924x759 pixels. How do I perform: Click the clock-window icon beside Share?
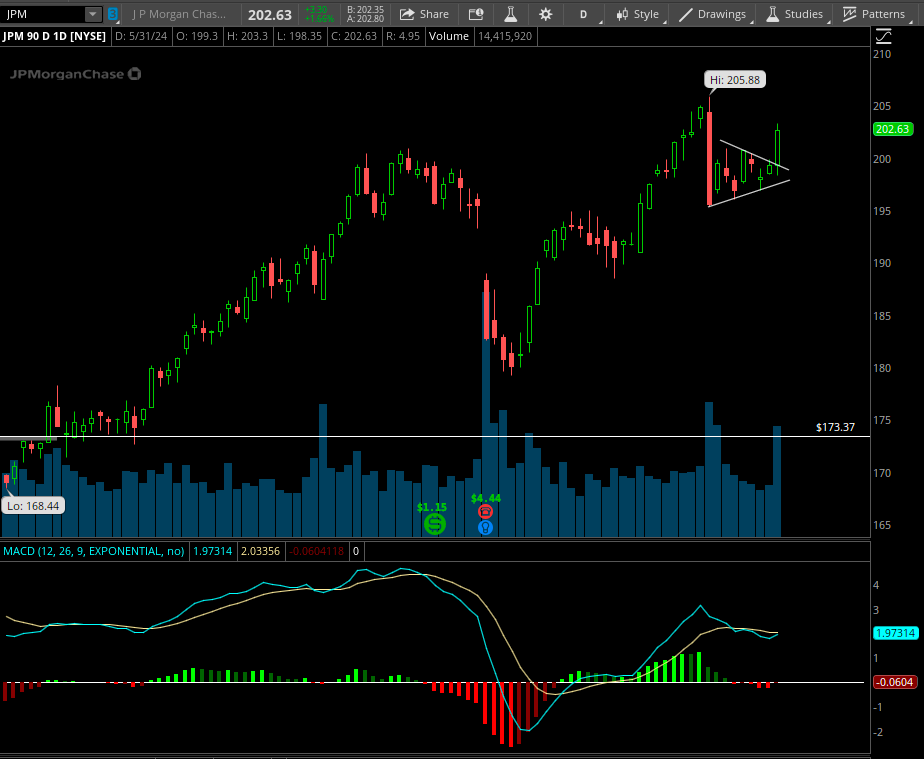point(476,14)
